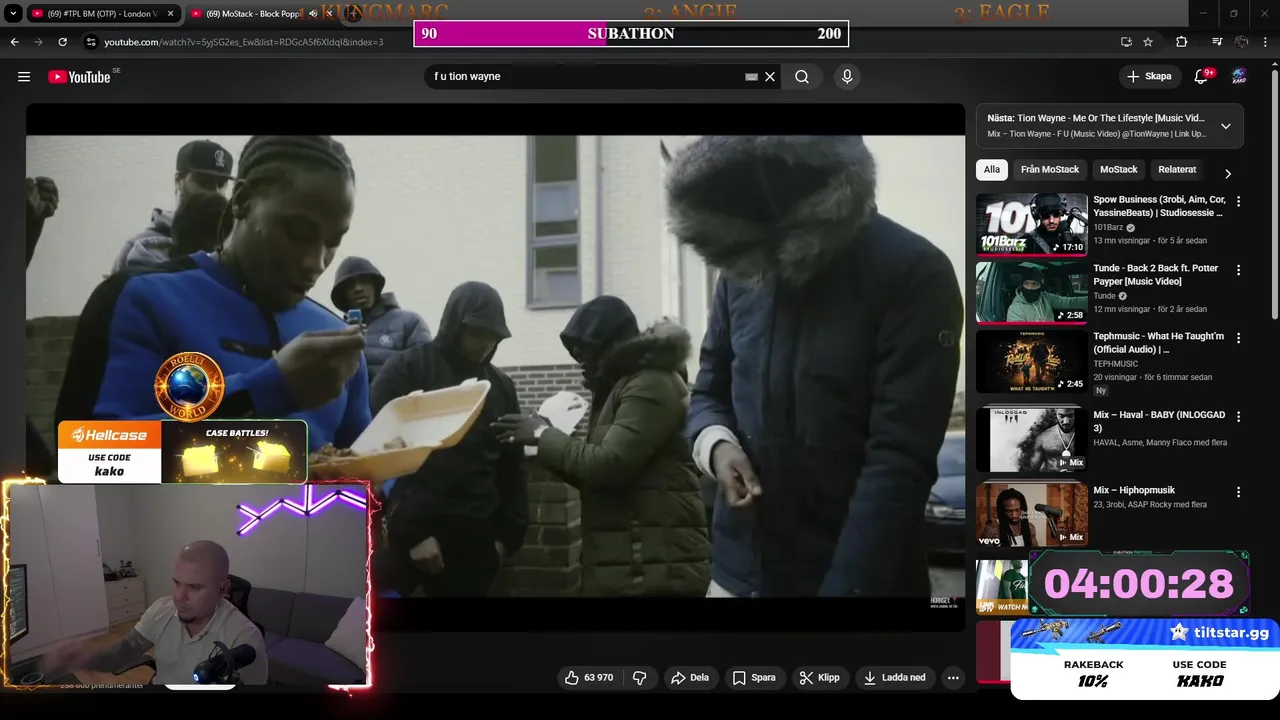The image size is (1280, 720).
Task: Download the video with Ladda ned
Action: point(895,678)
